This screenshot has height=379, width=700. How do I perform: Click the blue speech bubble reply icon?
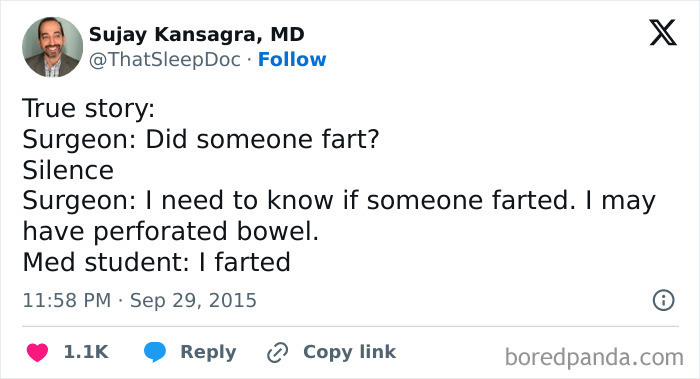coord(155,352)
